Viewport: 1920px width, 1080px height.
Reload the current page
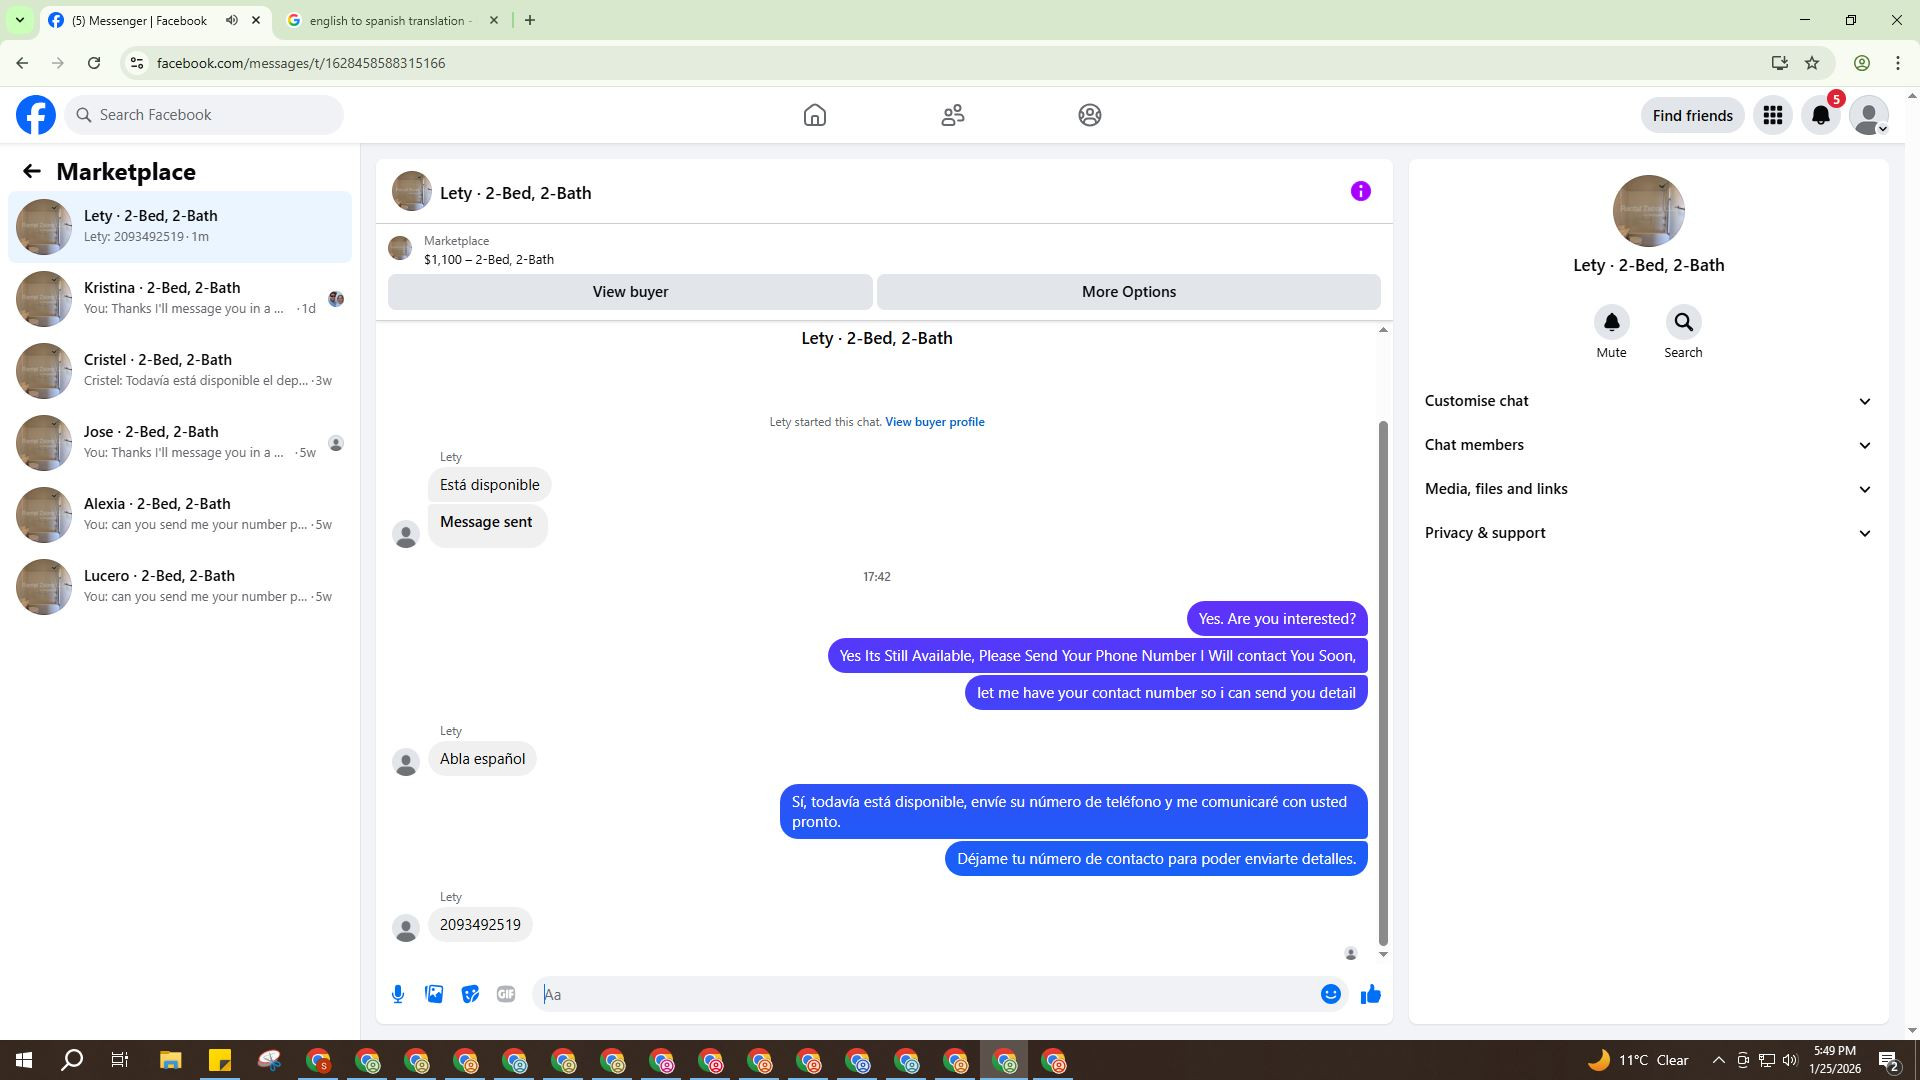(x=94, y=63)
